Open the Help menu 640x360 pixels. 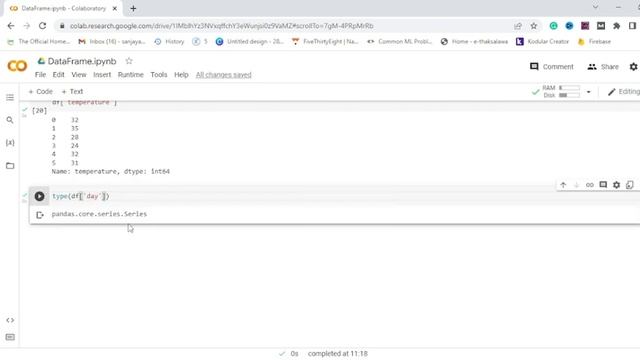(181, 75)
